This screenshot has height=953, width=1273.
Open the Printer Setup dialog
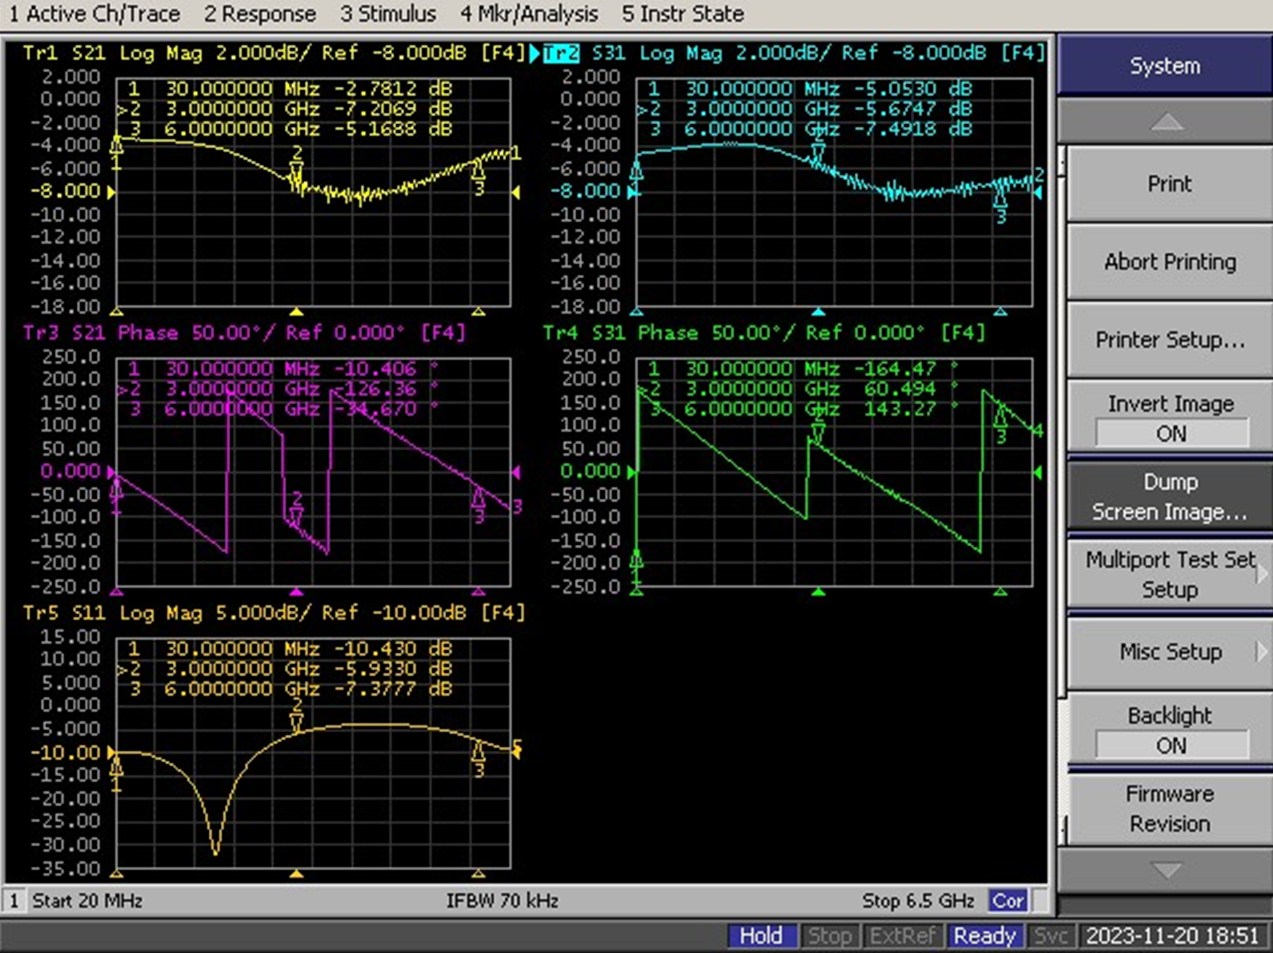point(1170,340)
